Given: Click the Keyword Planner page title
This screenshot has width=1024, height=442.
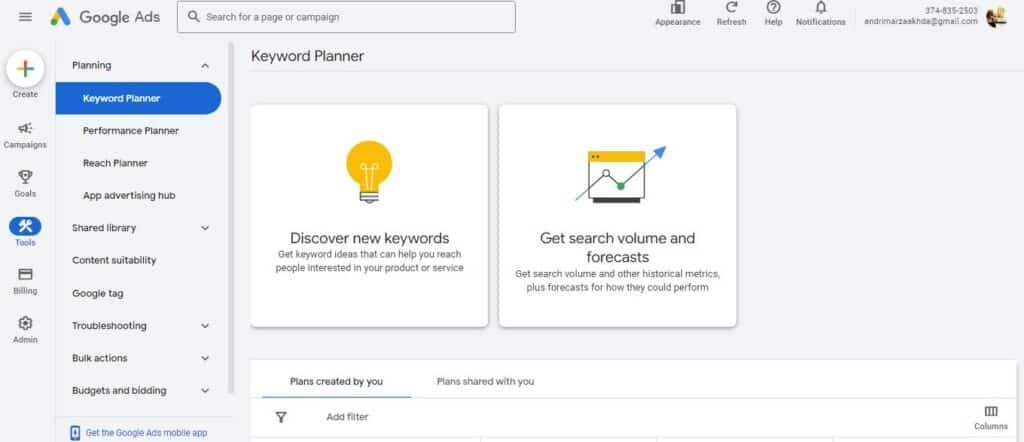Looking at the screenshot, I should [307, 56].
